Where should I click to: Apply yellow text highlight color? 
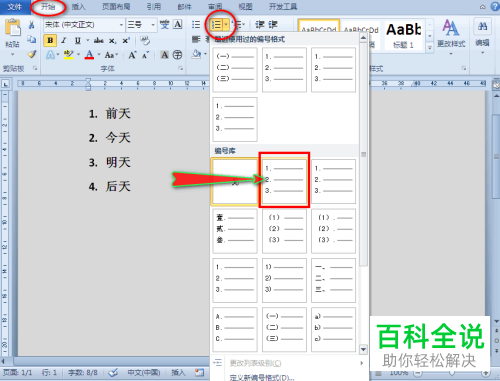(69, 55)
